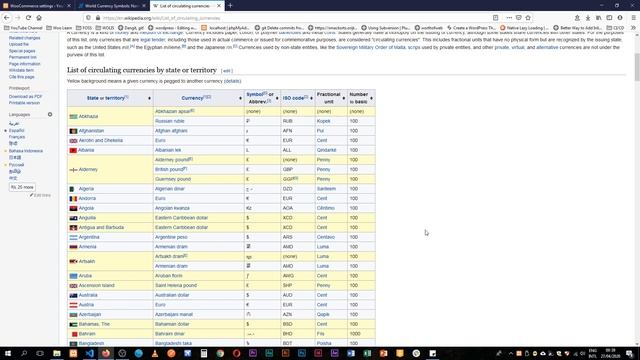
Task: Open Firefox icon on the taskbar
Action: coord(106,353)
